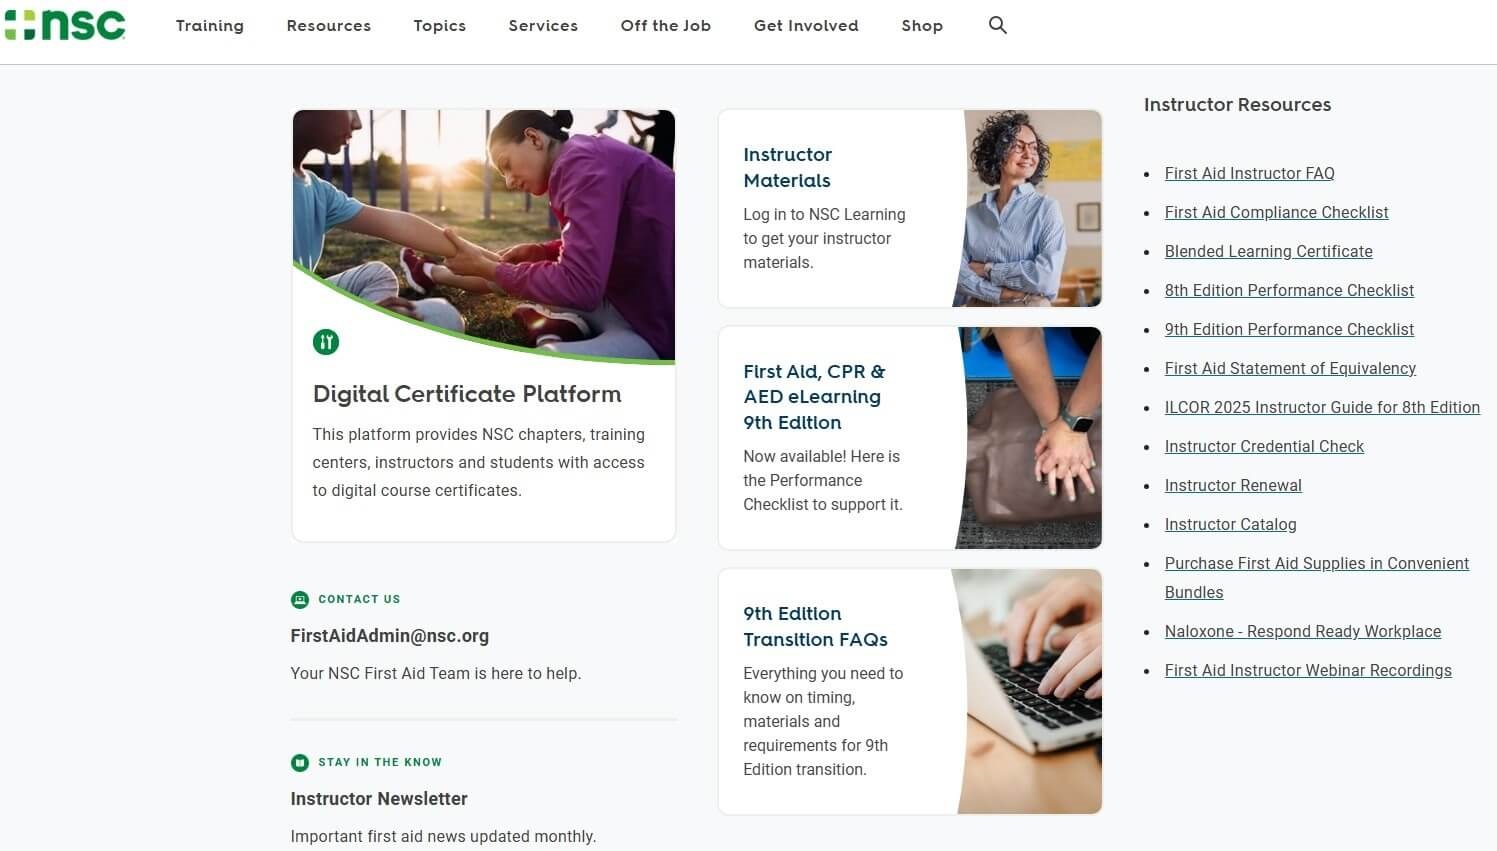Click 'Everything you need to know on timing' text
Image resolution: width=1497 pixels, height=851 pixels.
tap(823, 721)
